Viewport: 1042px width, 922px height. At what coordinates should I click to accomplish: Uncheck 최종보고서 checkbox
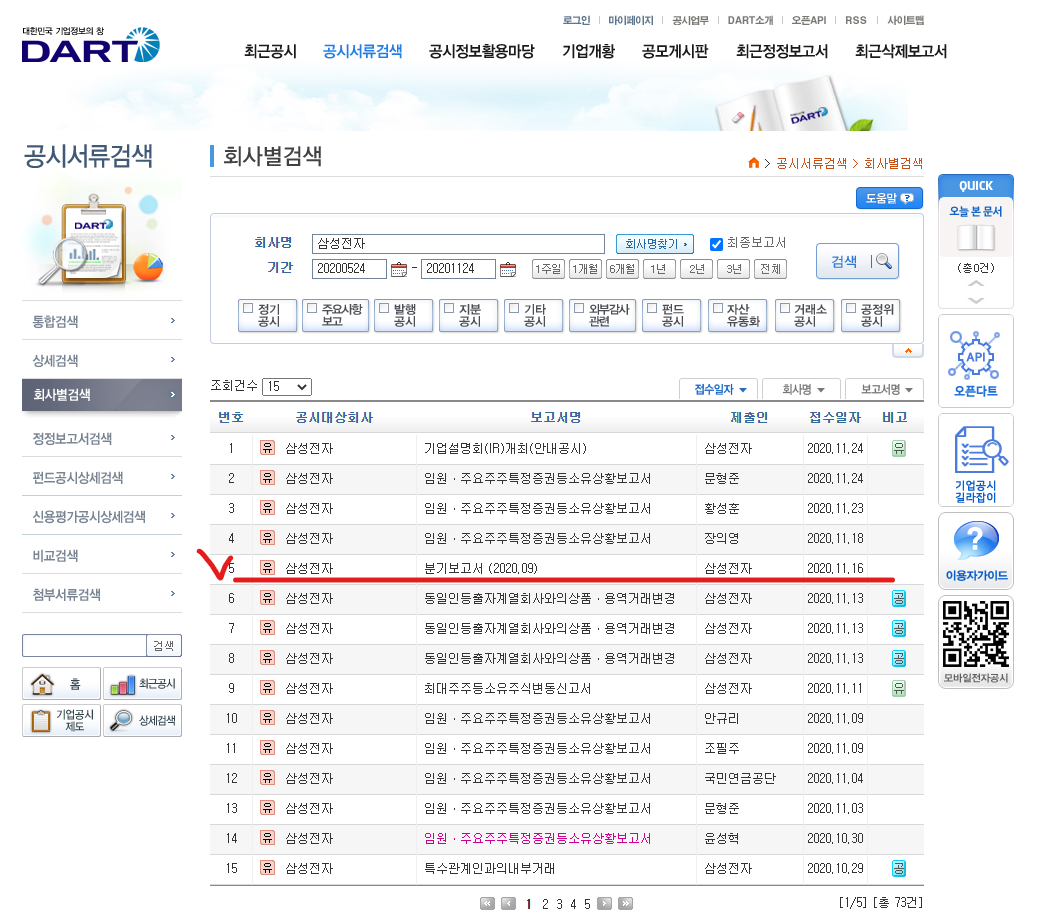[716, 244]
